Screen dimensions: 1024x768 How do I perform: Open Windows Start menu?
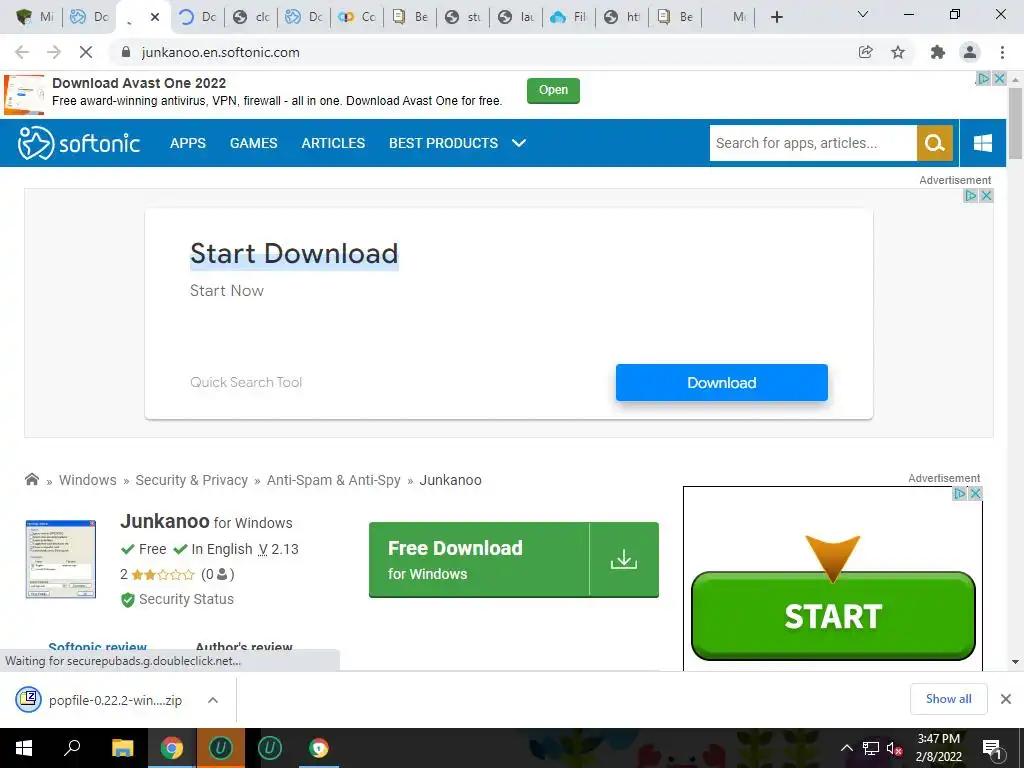point(24,748)
